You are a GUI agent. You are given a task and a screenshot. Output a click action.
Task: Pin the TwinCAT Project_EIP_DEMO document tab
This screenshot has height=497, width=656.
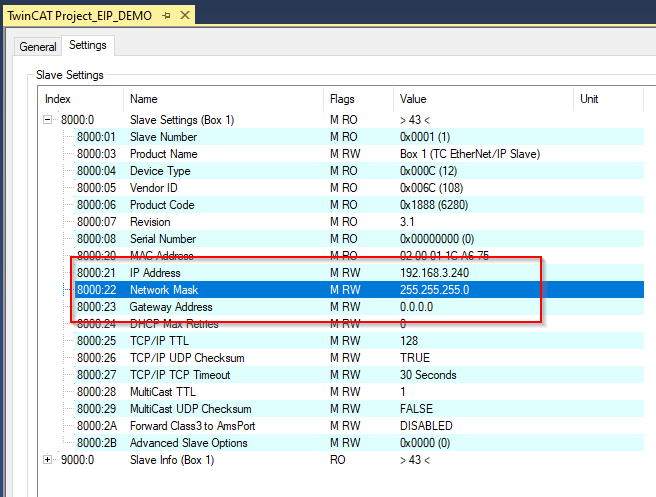(167, 16)
